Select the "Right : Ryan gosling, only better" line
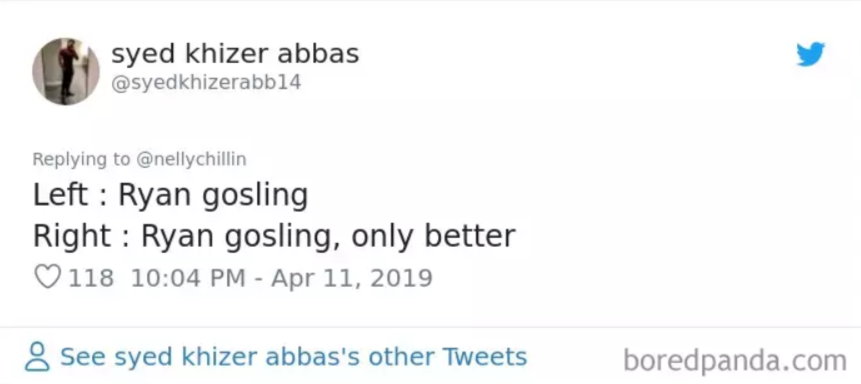This screenshot has width=861, height=384. click(x=274, y=237)
